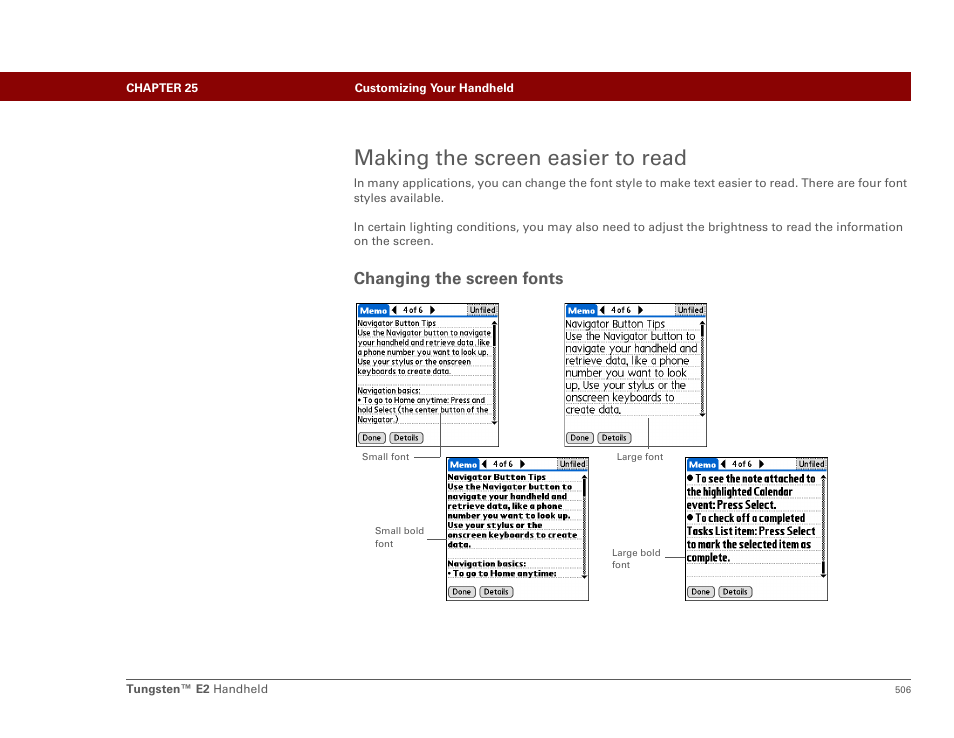This screenshot has height=738, width=954.
Task: Click next memo arrow in Large font screen
Action: pyautogui.click(x=641, y=310)
